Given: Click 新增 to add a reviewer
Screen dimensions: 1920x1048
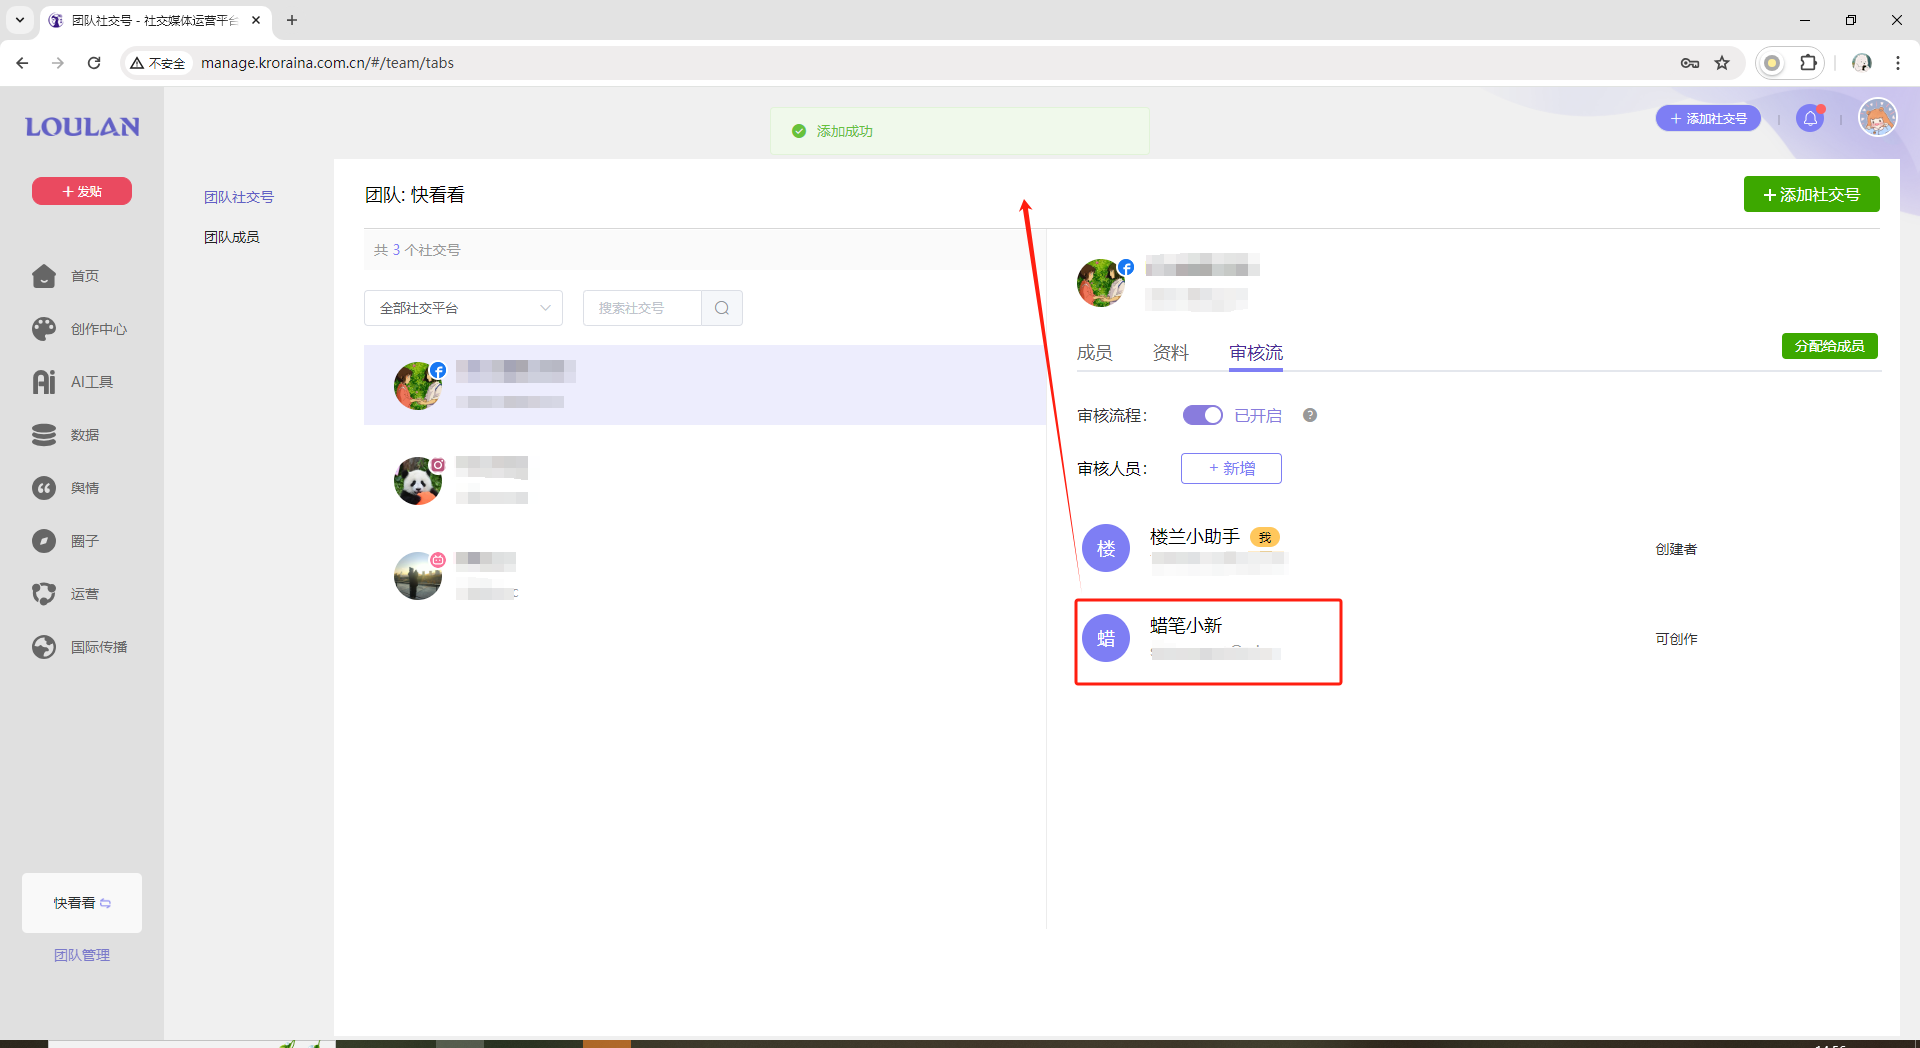Looking at the screenshot, I should pyautogui.click(x=1231, y=468).
